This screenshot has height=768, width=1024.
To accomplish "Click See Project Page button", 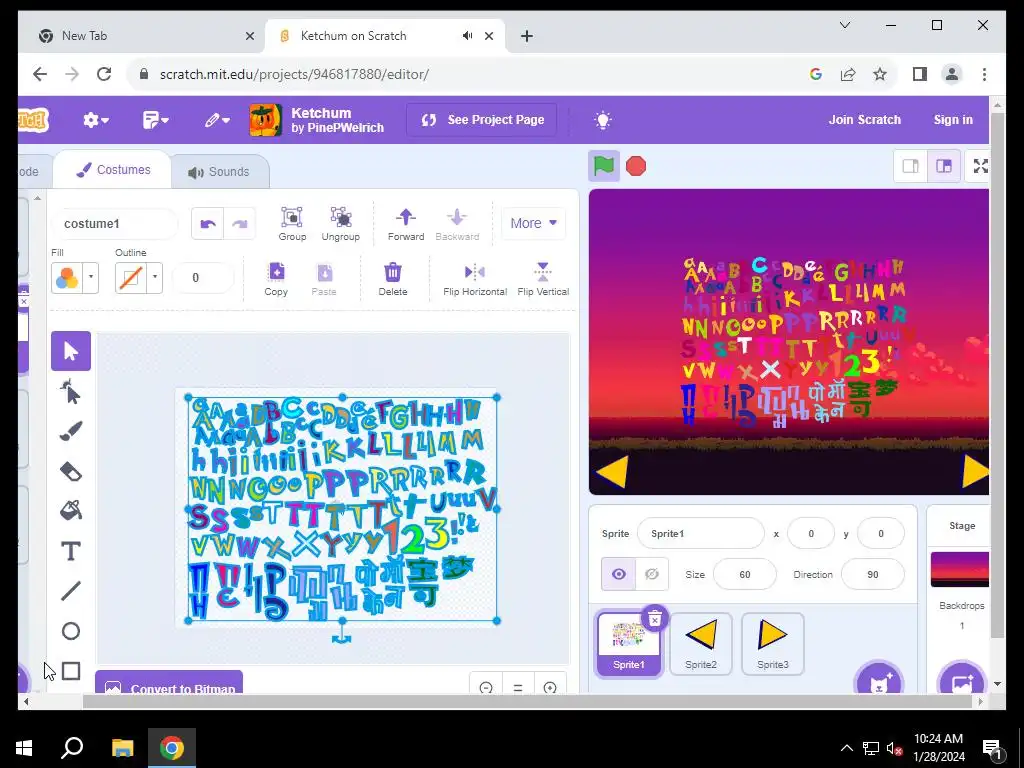I will point(483,120).
